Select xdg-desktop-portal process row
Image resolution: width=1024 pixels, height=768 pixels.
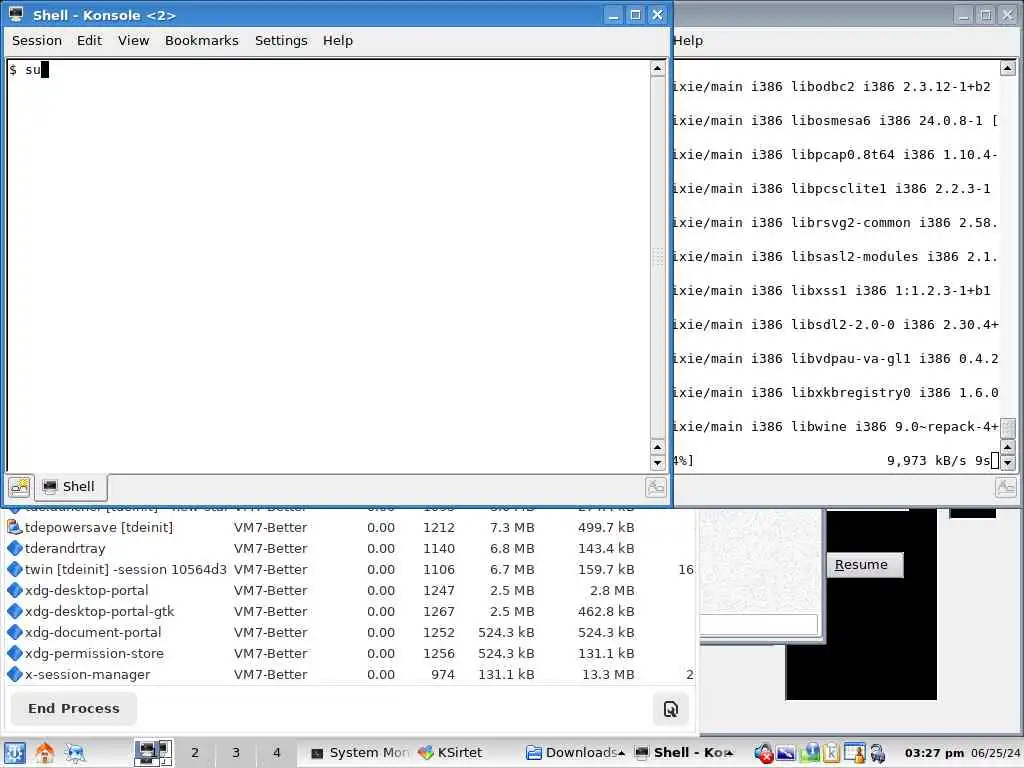point(349,590)
